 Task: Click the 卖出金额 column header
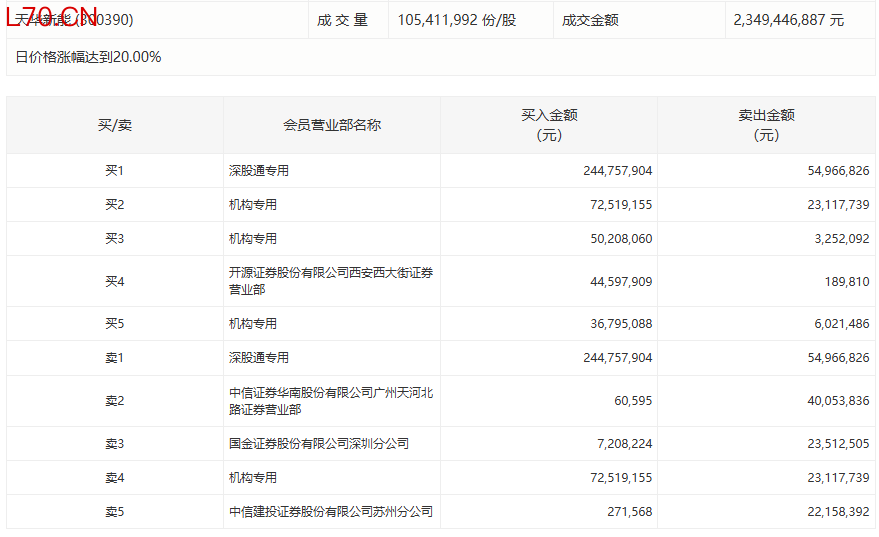tap(766, 125)
